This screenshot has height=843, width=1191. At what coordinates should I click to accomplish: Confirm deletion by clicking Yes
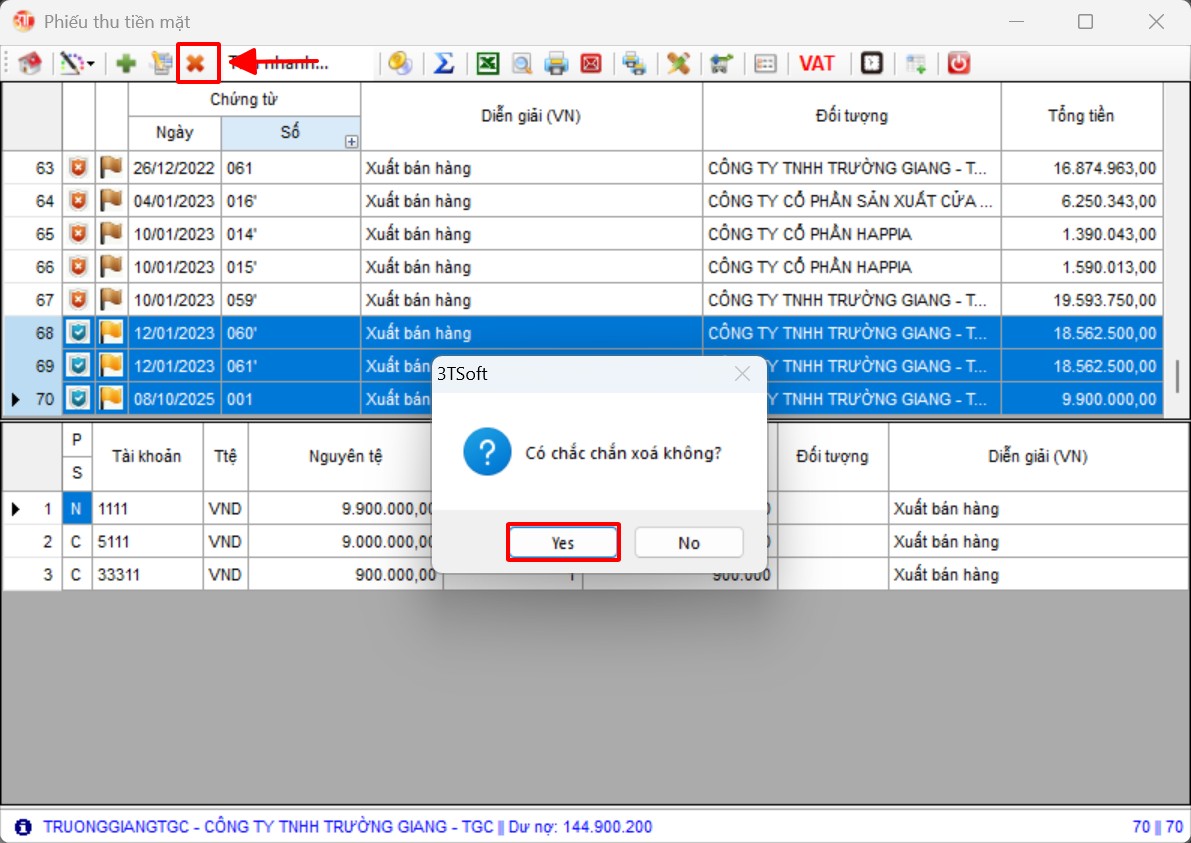click(563, 543)
